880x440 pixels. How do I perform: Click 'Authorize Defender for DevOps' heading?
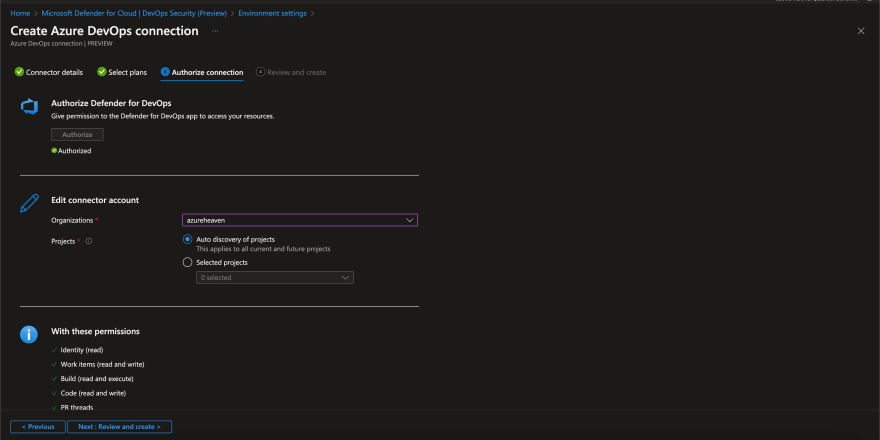pyautogui.click(x=111, y=103)
